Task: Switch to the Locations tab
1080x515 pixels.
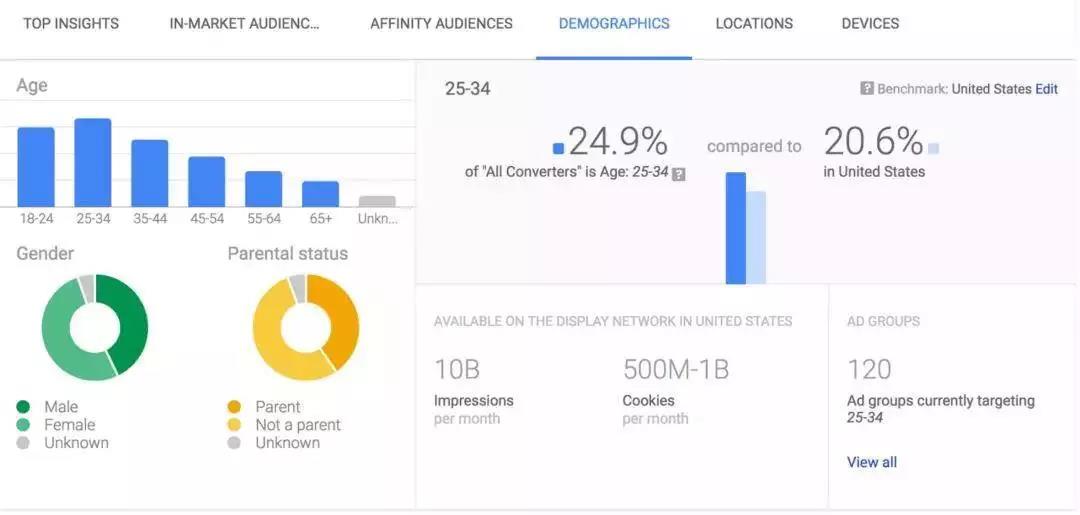Action: [x=754, y=23]
